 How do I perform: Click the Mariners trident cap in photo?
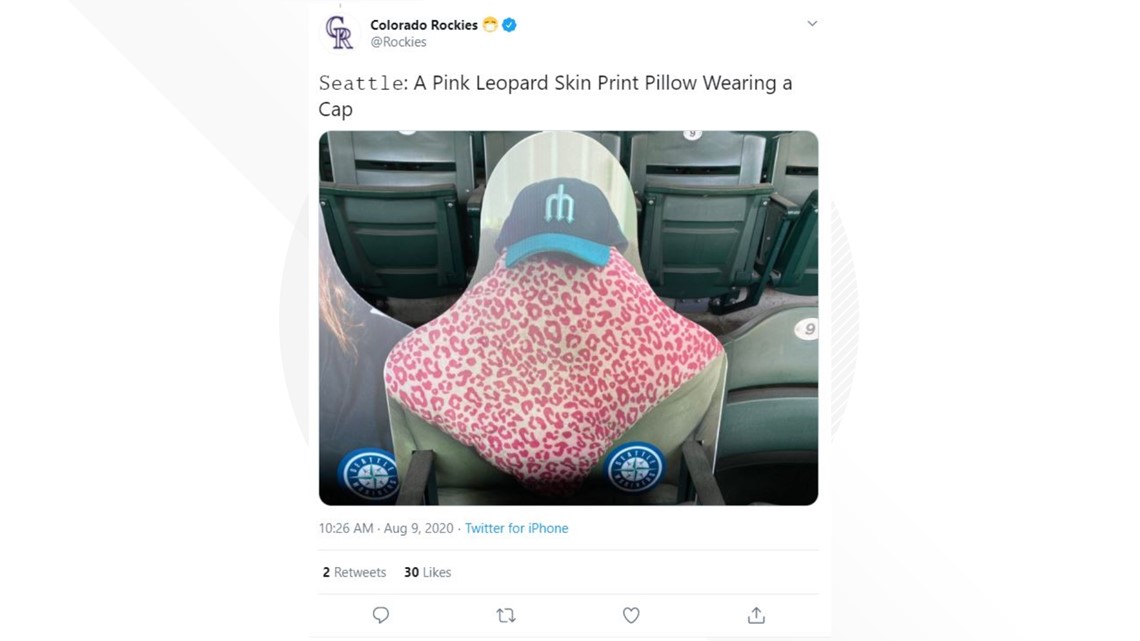click(x=561, y=222)
